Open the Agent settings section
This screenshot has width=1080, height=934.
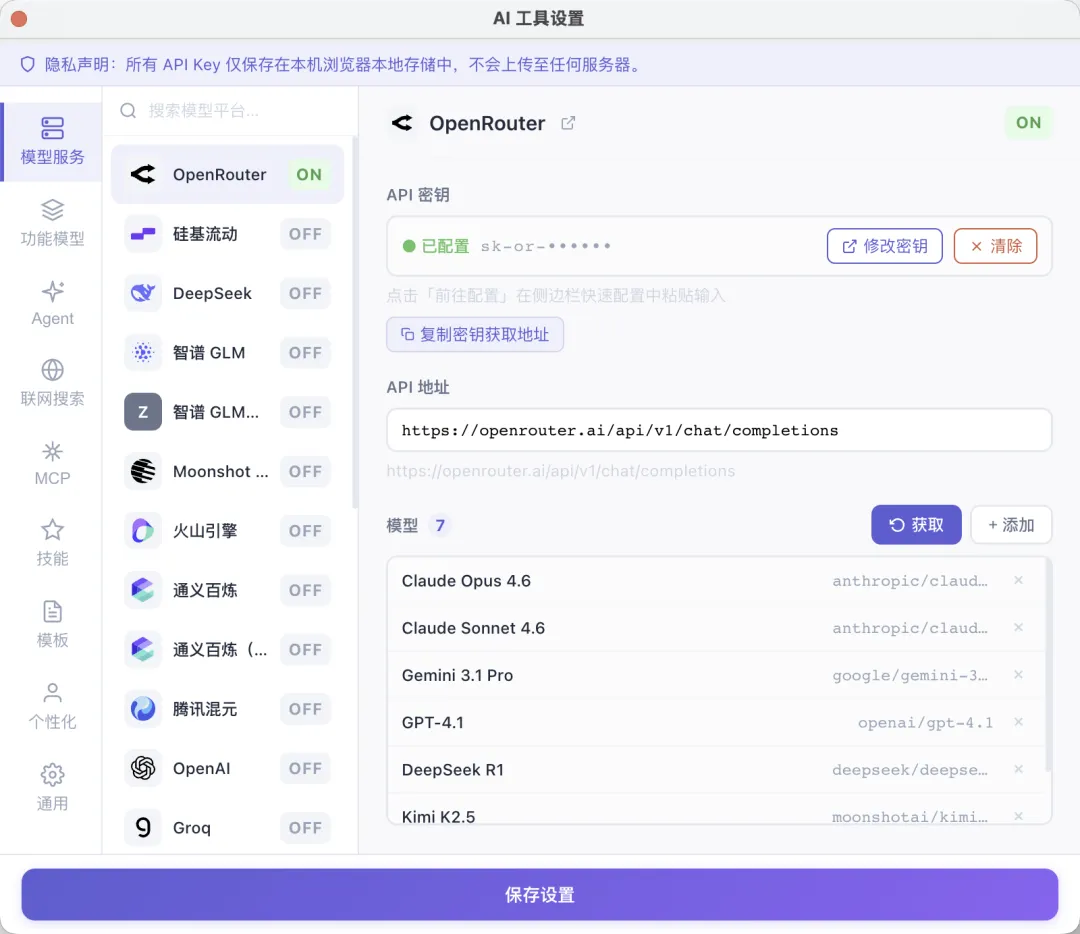[x=52, y=304]
